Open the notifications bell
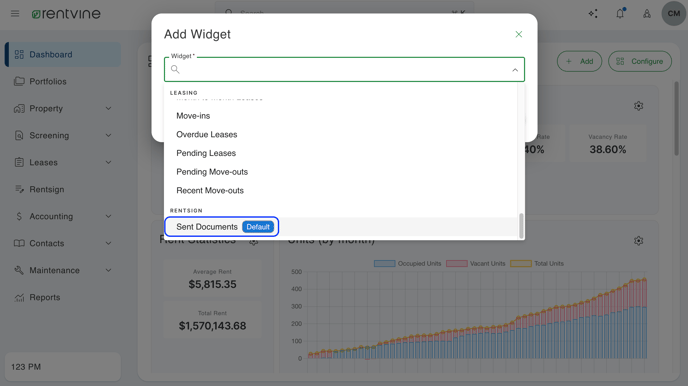Screen dimensions: 688x386 620,14
